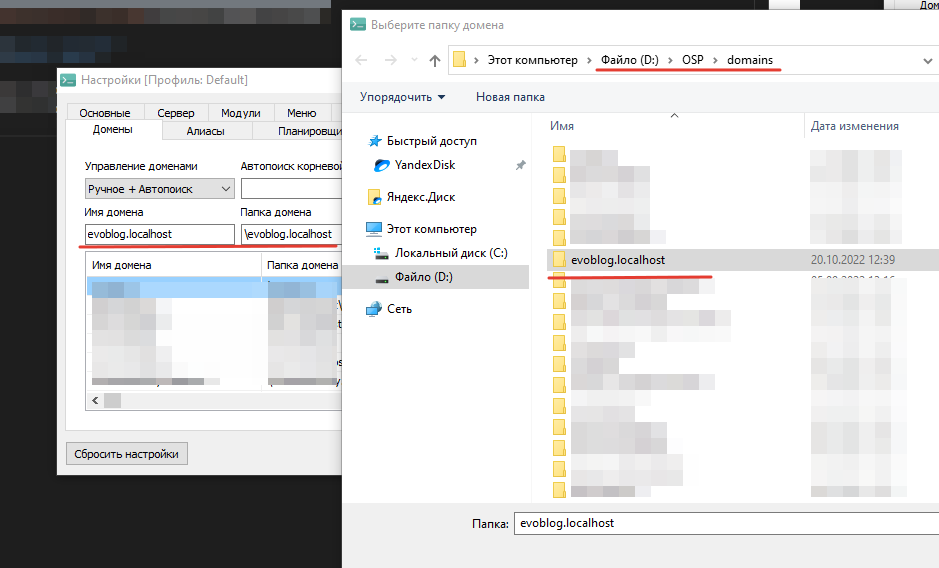Click the monitor icon of Этот компьютер
The image size is (939, 568).
(x=374, y=229)
